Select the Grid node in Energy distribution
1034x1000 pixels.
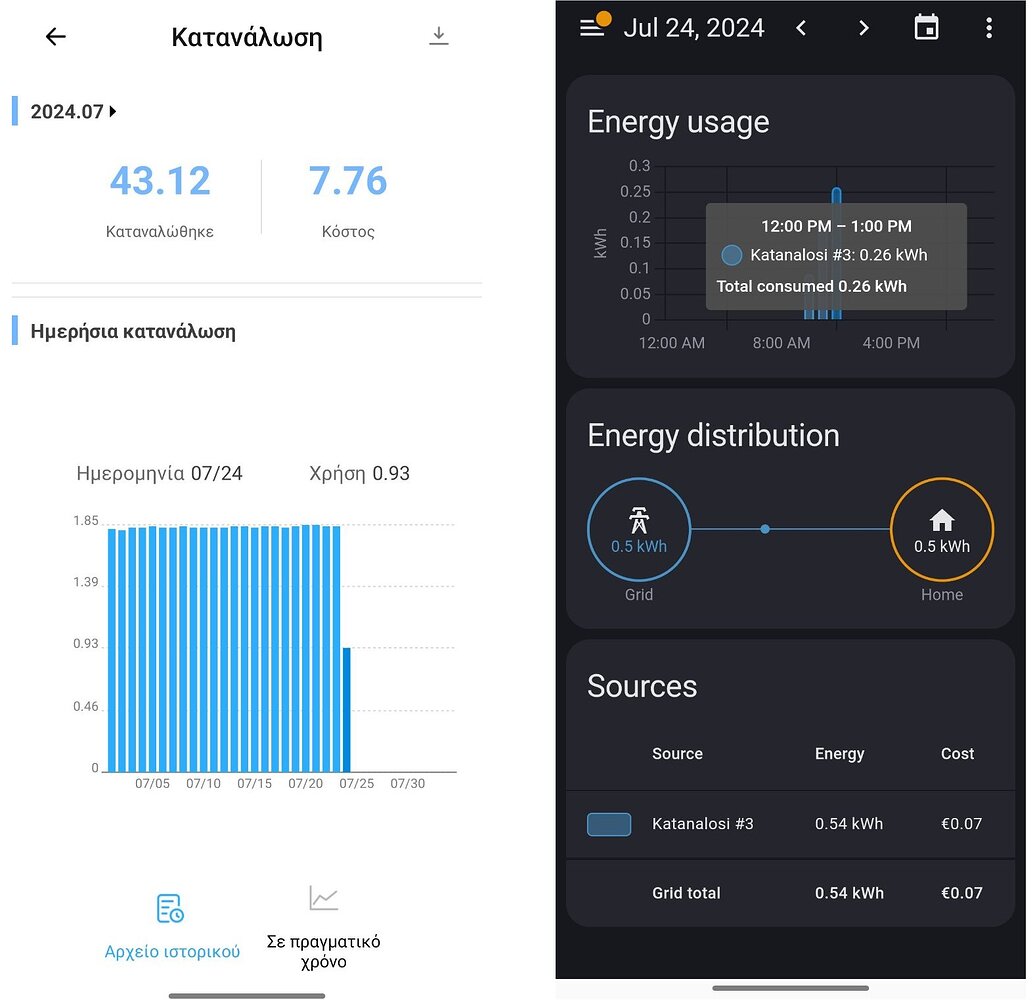(639, 529)
